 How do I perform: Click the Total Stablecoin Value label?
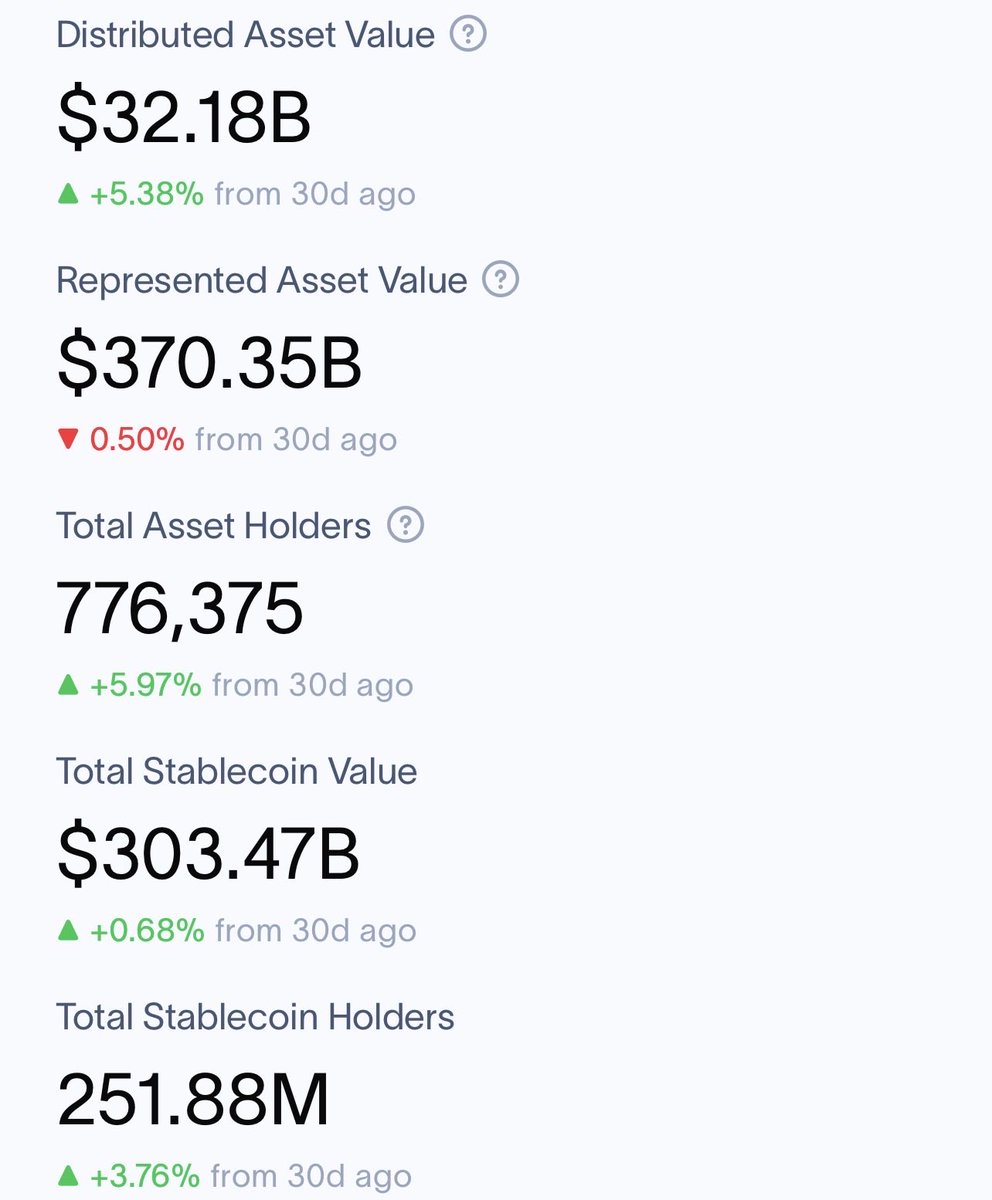coord(237,771)
